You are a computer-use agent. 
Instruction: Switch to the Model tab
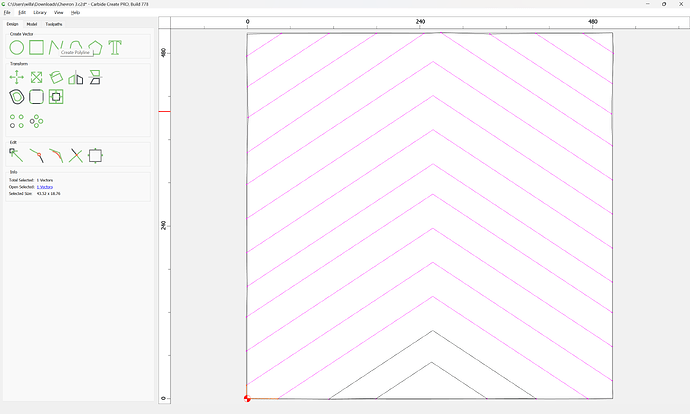pos(32,24)
